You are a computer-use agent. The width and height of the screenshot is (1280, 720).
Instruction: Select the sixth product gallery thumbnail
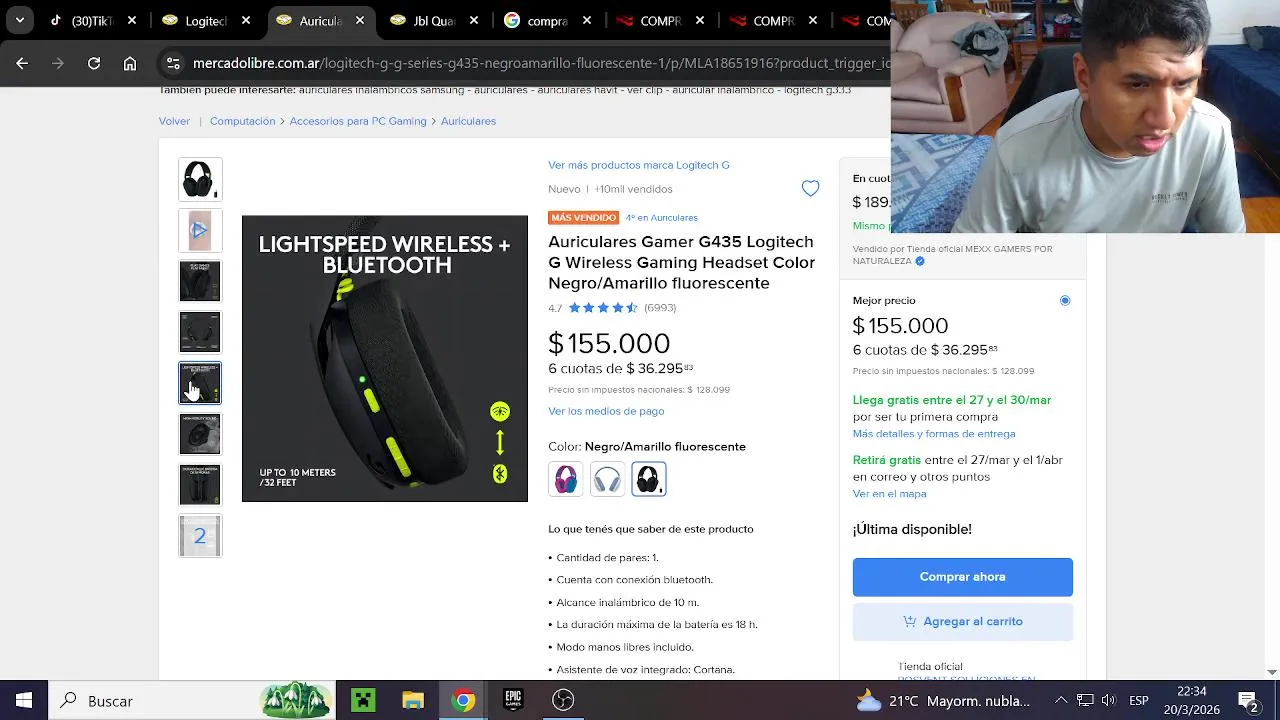(200, 434)
